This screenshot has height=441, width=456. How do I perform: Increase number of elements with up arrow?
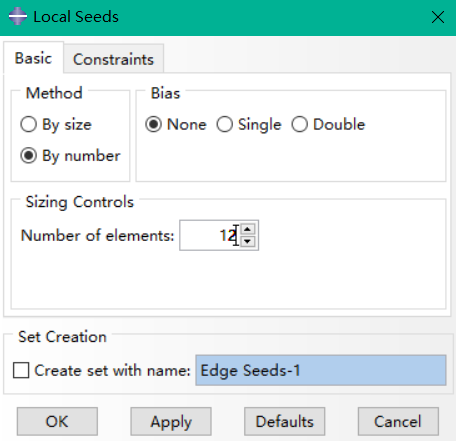click(x=248, y=229)
